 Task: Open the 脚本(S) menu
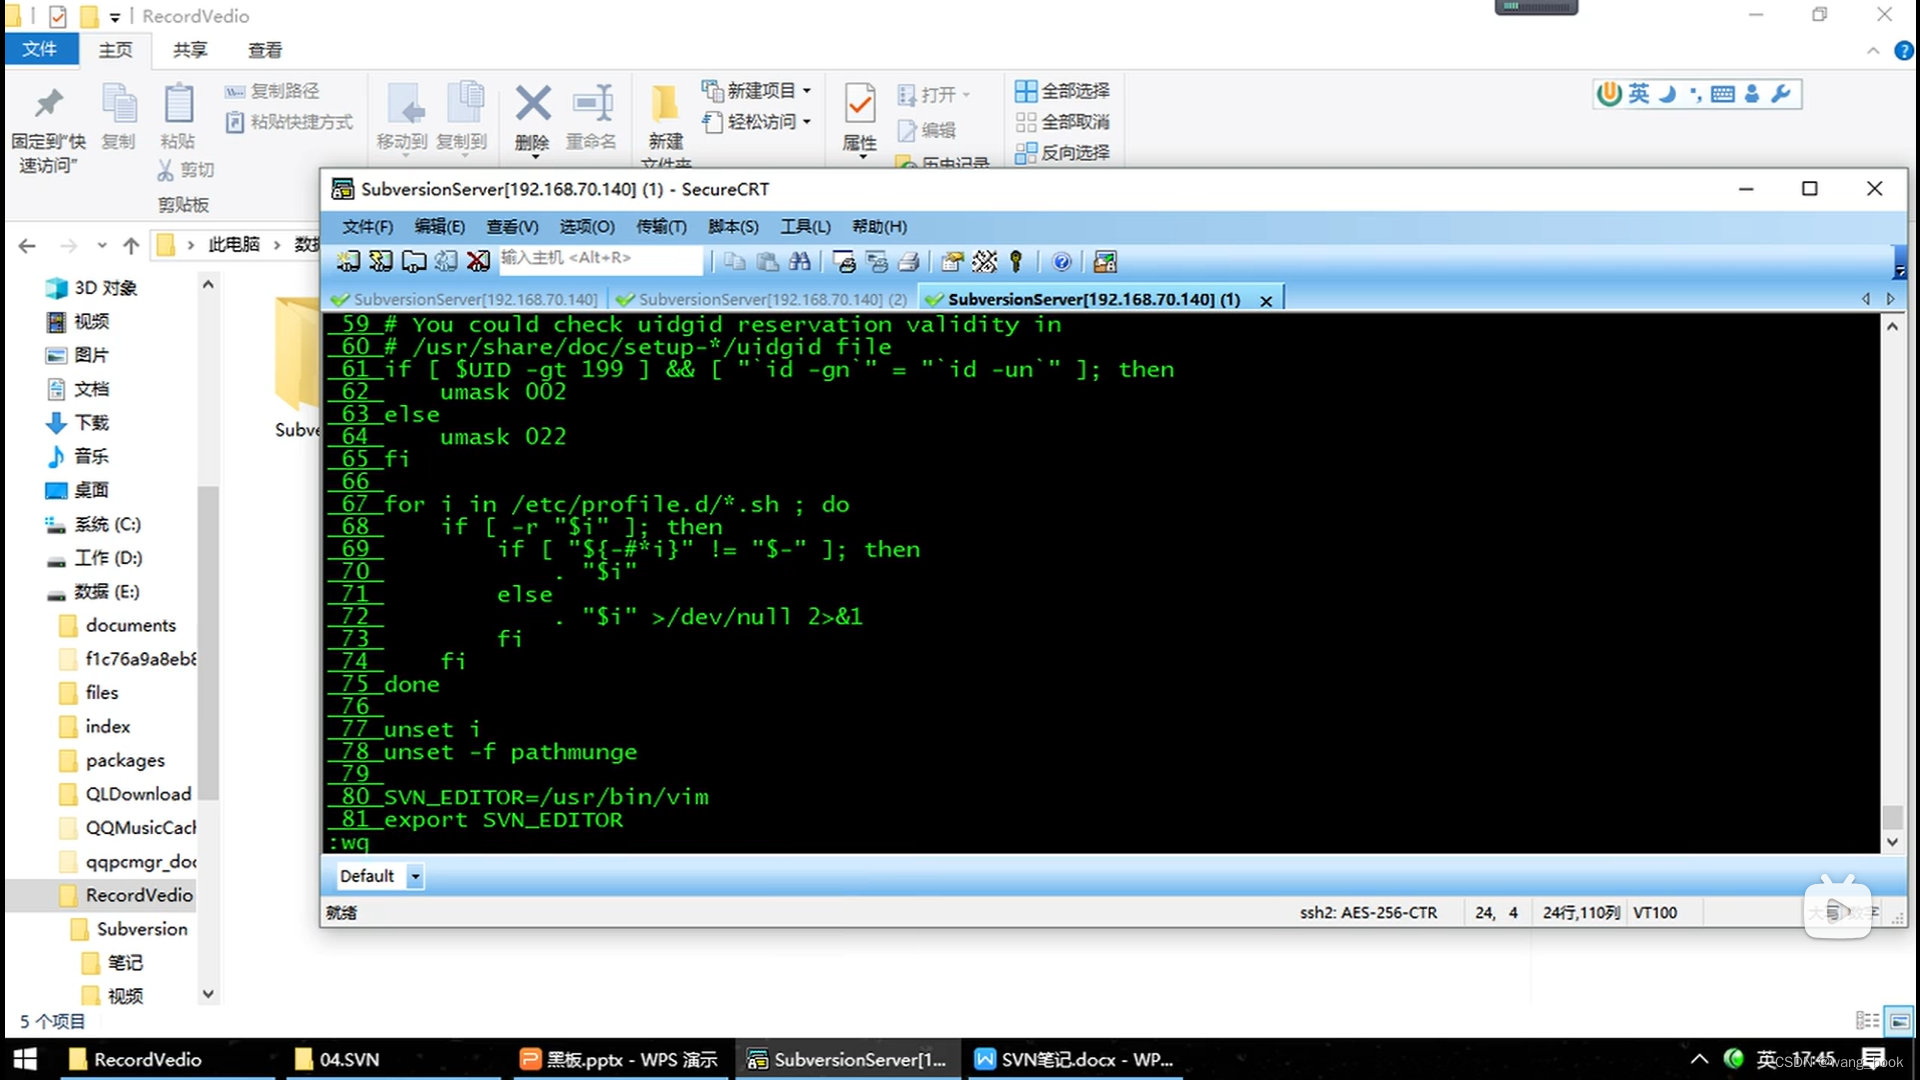(x=733, y=227)
